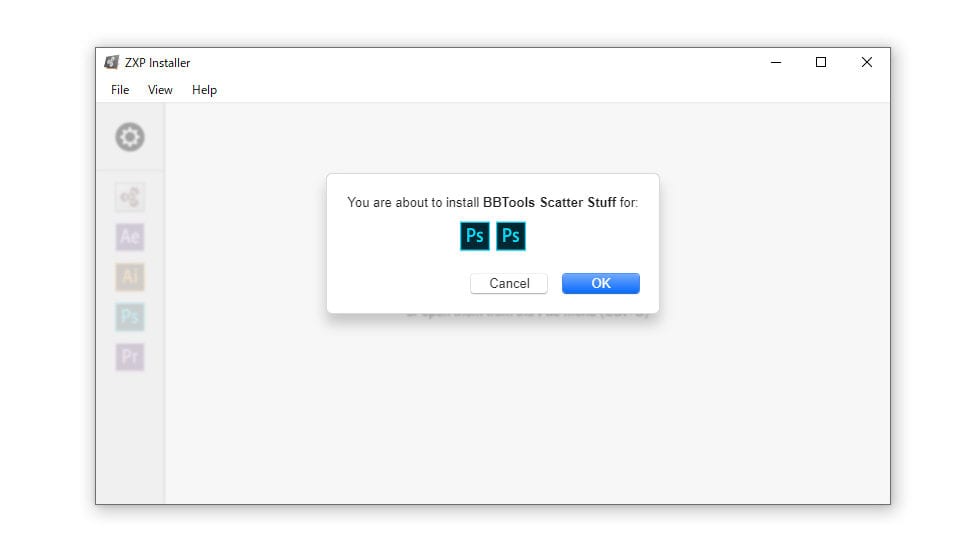The height and width of the screenshot is (551, 980).
Task: Confirm installation with OK
Action: pyautogui.click(x=601, y=284)
